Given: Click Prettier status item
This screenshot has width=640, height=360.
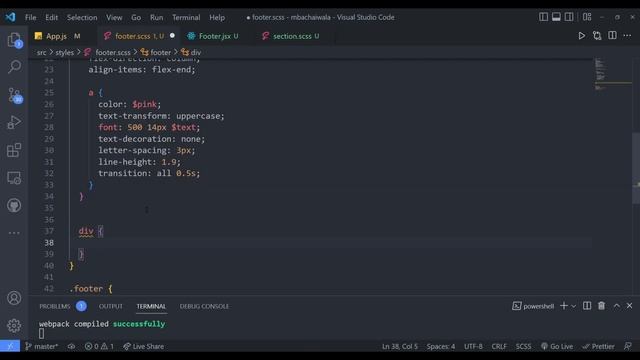Looking at the screenshot, I should point(598,346).
